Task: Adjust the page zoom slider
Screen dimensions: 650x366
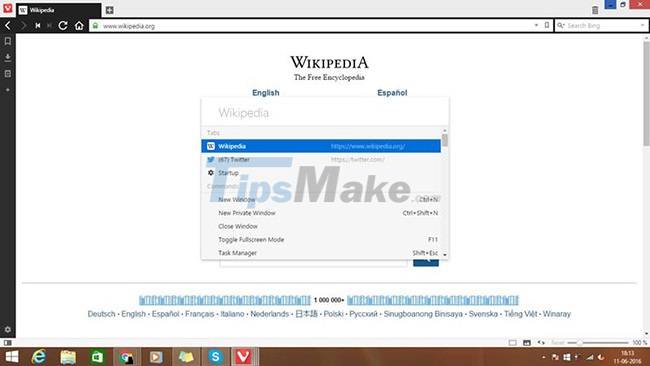Action: (x=598, y=343)
